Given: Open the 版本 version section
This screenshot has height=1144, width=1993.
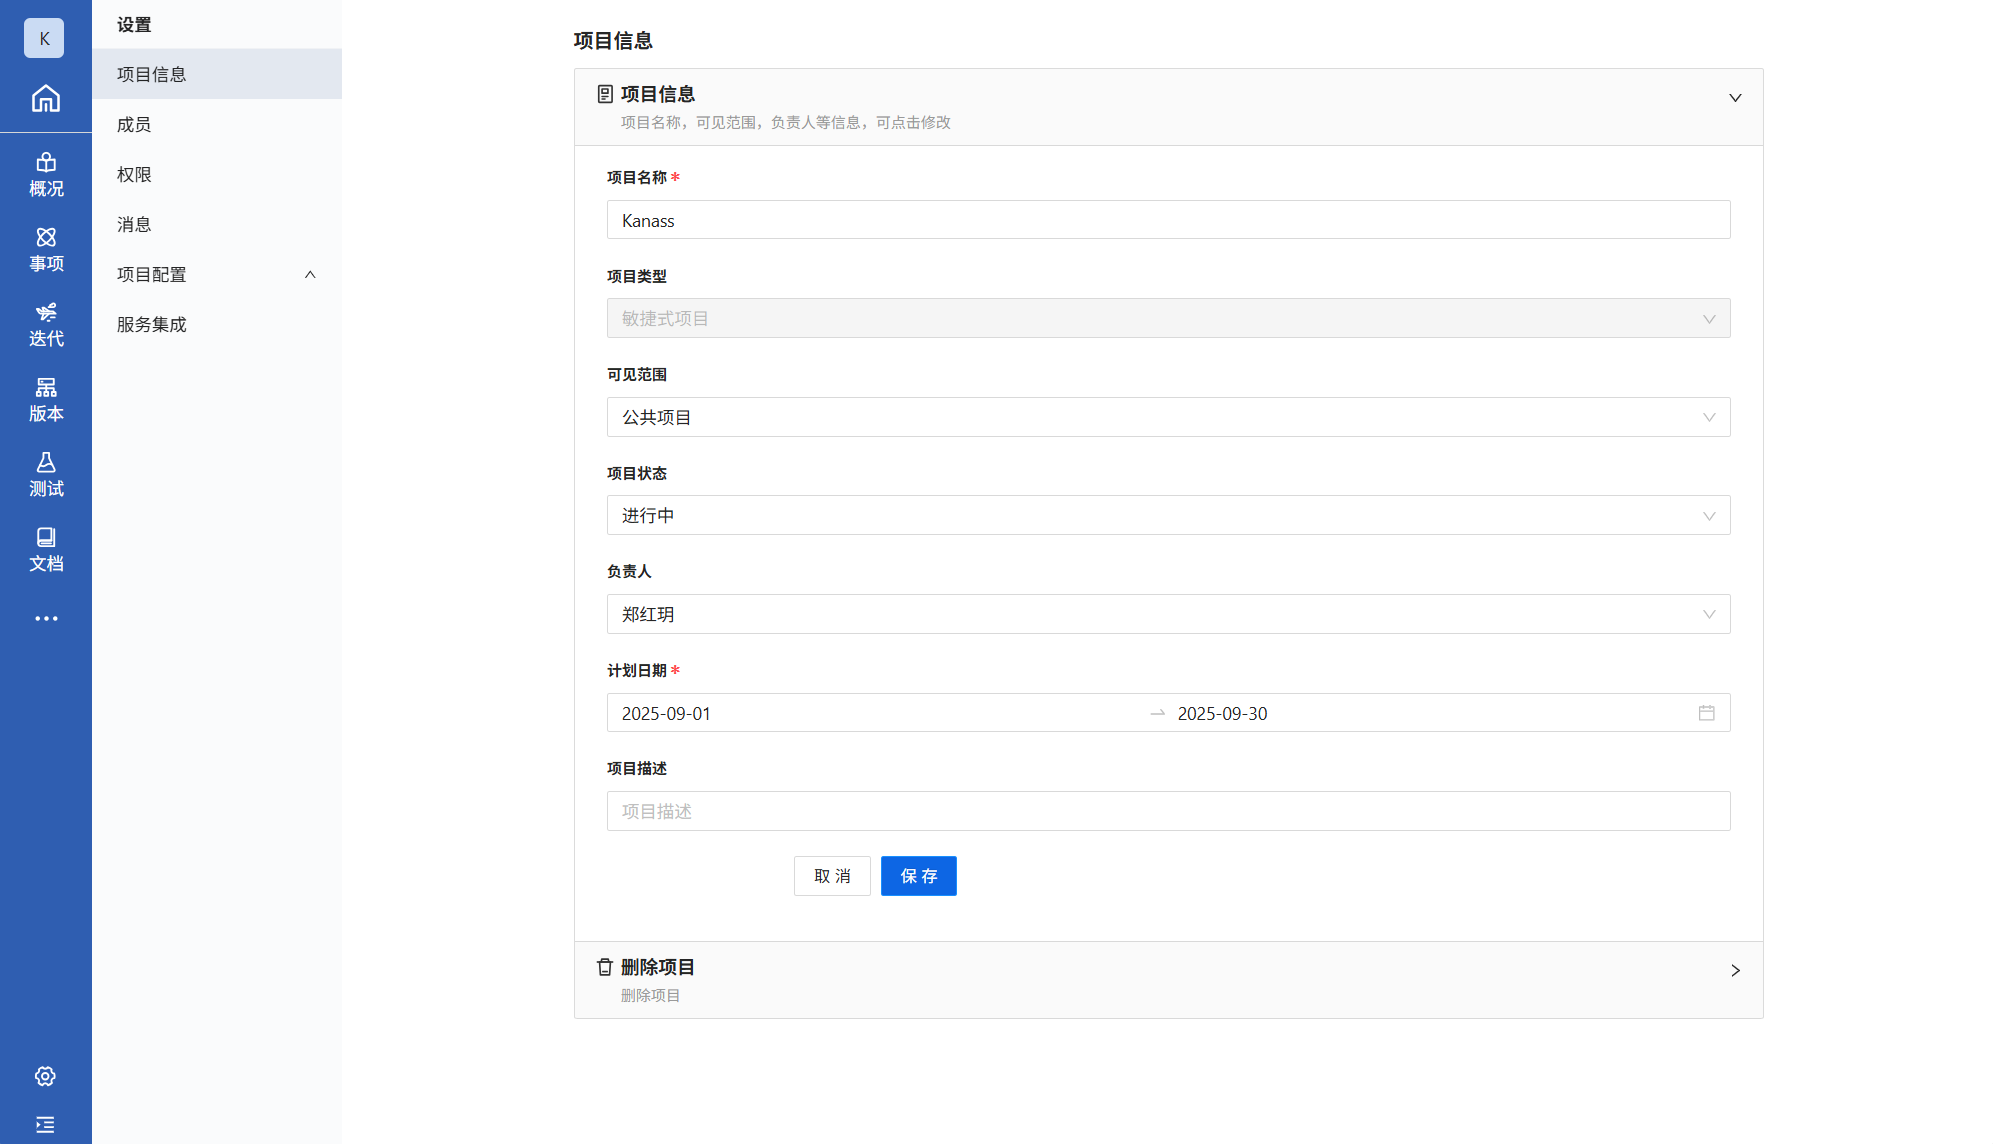Looking at the screenshot, I should [45, 400].
